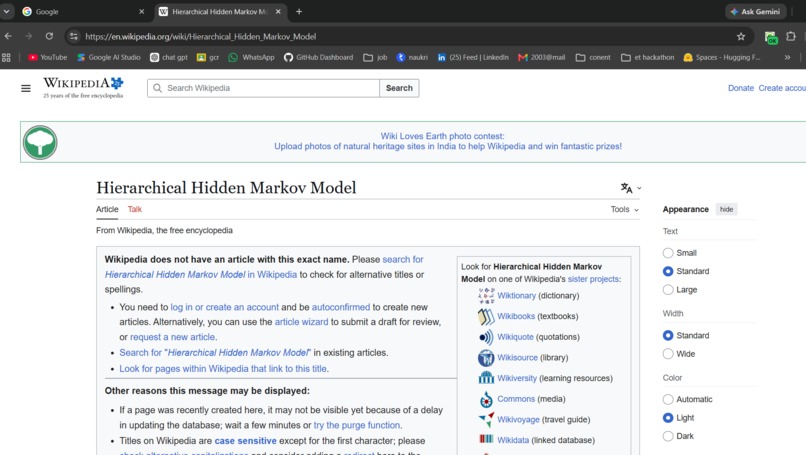Screen dimensions: 806x455
Task: Click the Wikidata icon
Action: point(486,440)
